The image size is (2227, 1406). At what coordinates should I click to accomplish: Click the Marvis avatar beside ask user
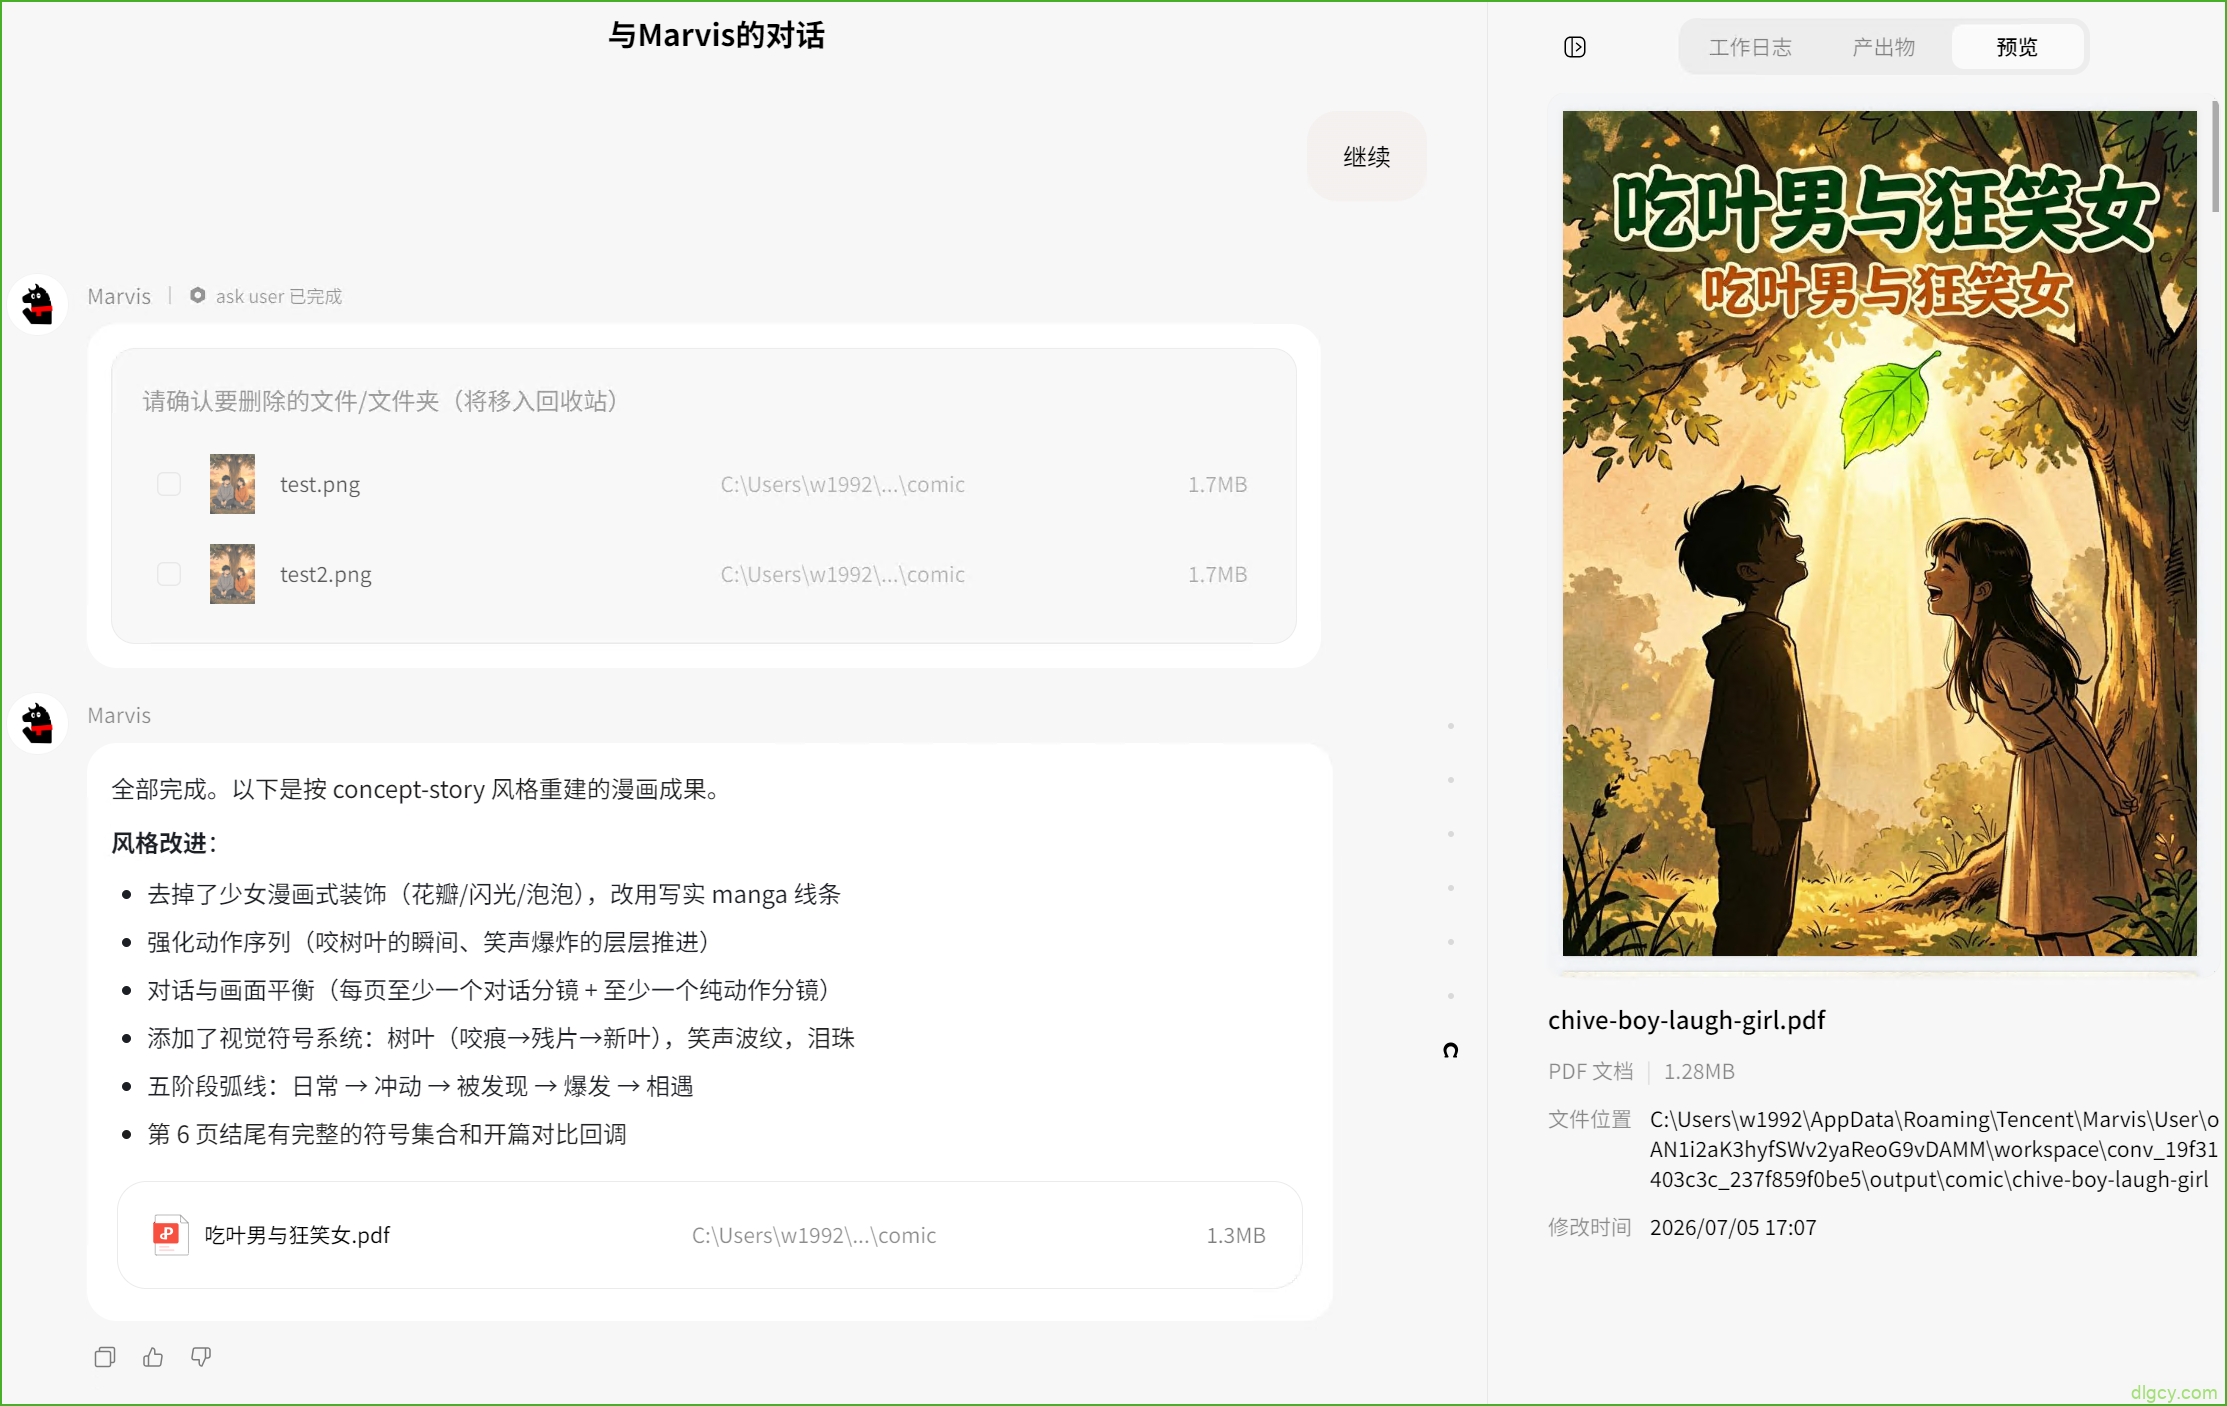click(x=38, y=304)
